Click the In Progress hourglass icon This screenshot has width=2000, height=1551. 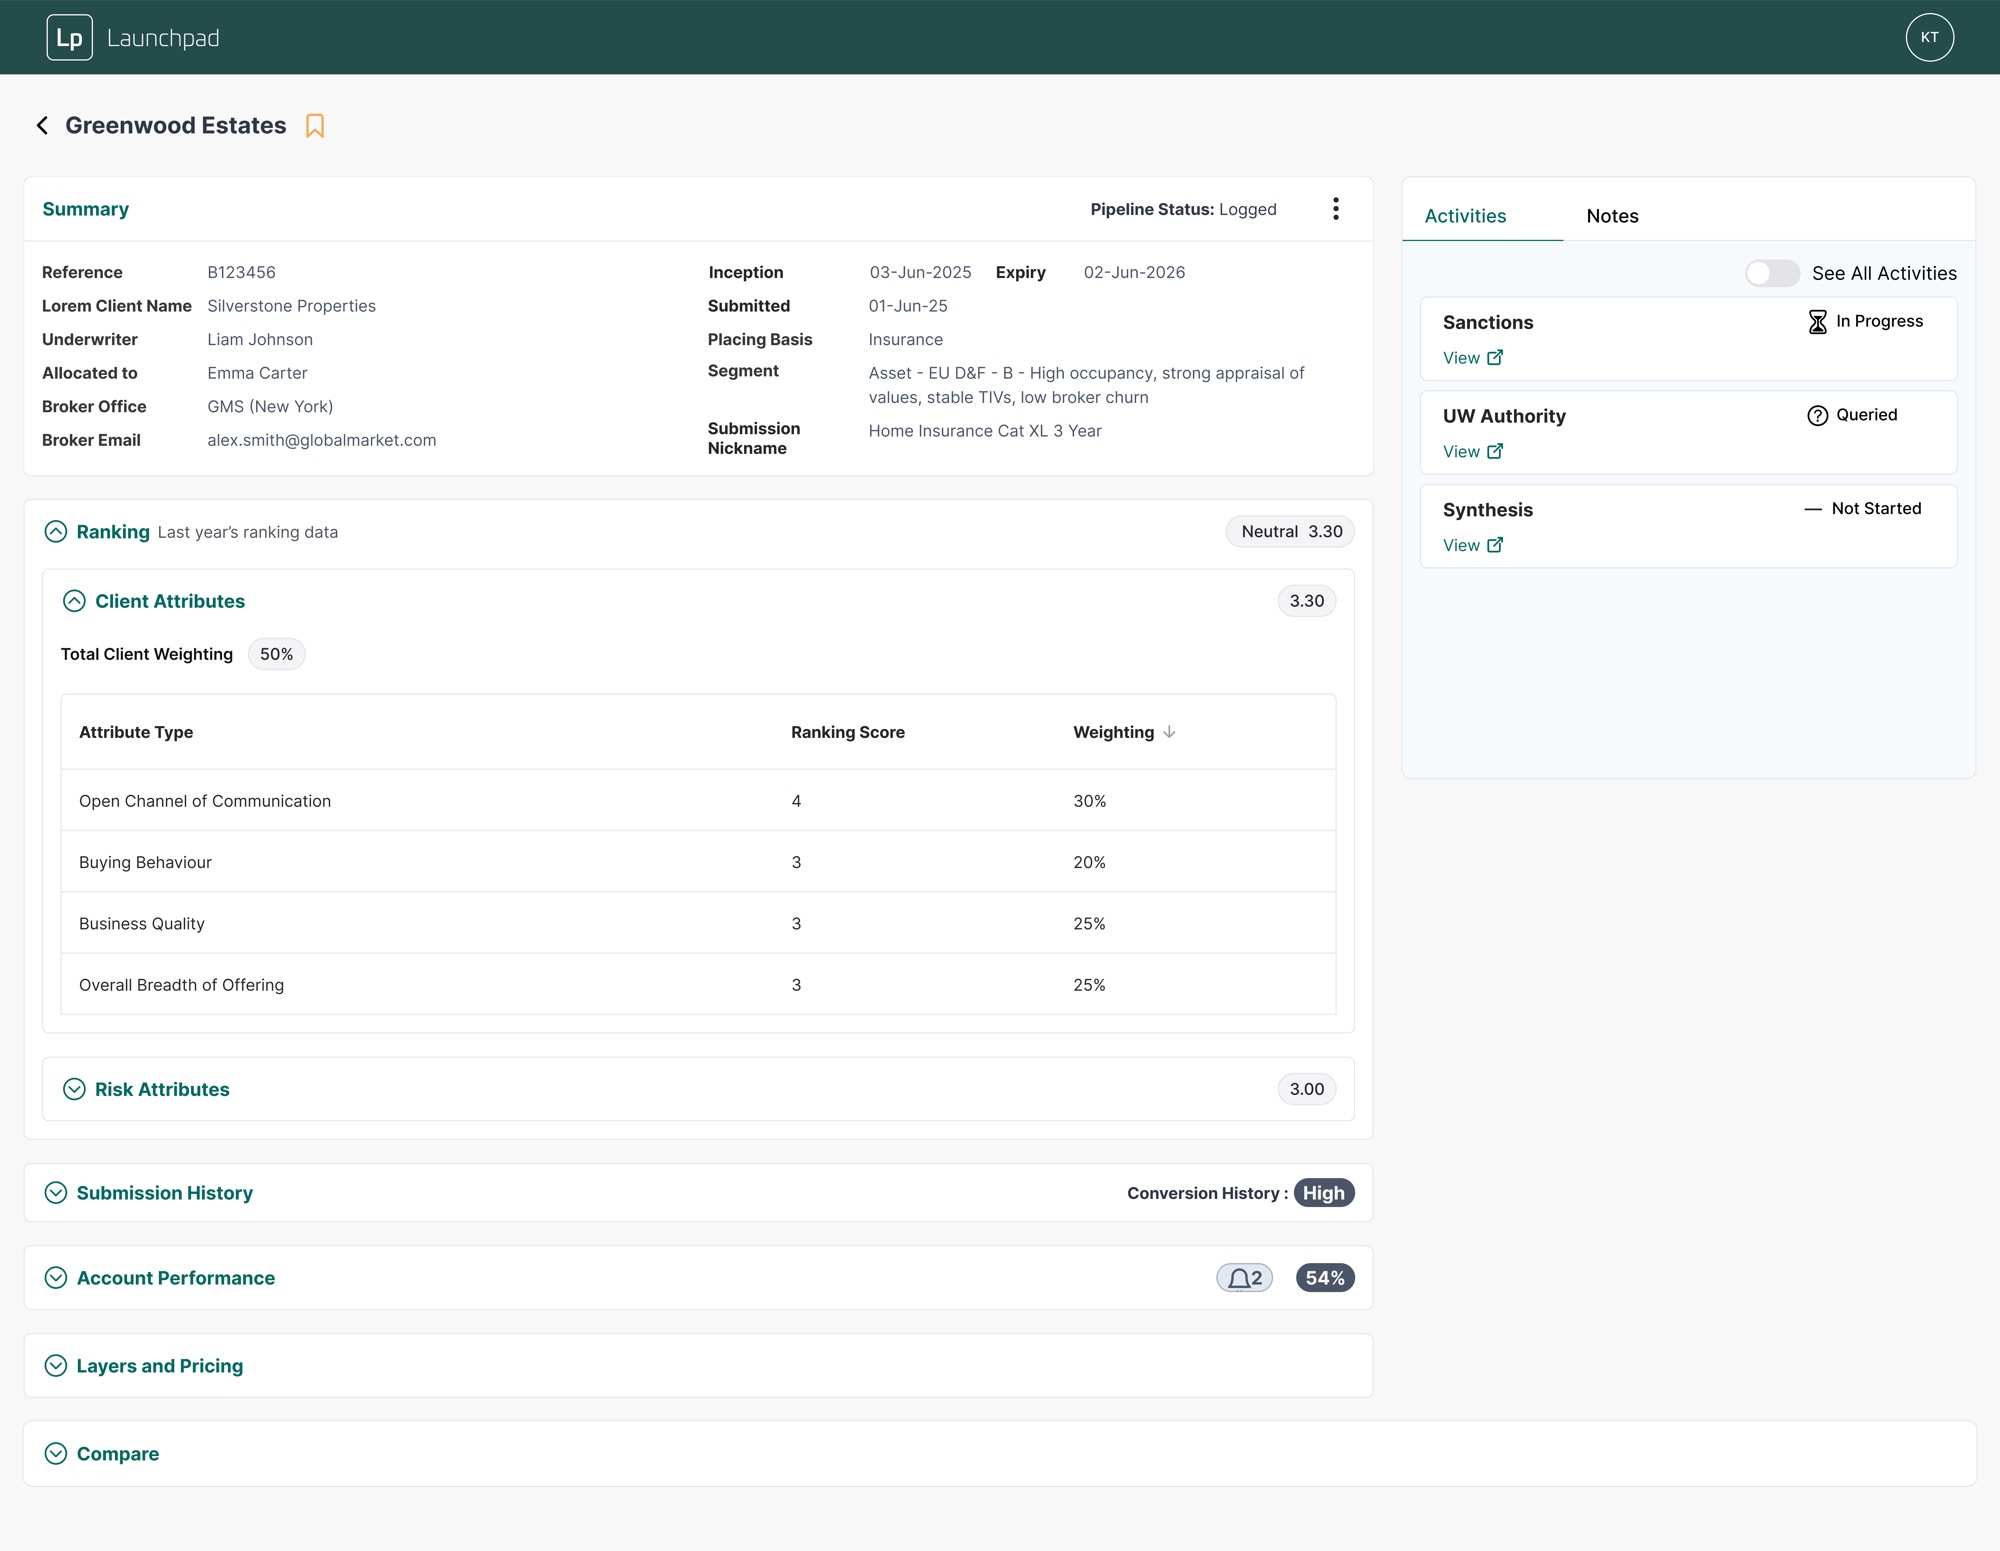(x=1818, y=321)
